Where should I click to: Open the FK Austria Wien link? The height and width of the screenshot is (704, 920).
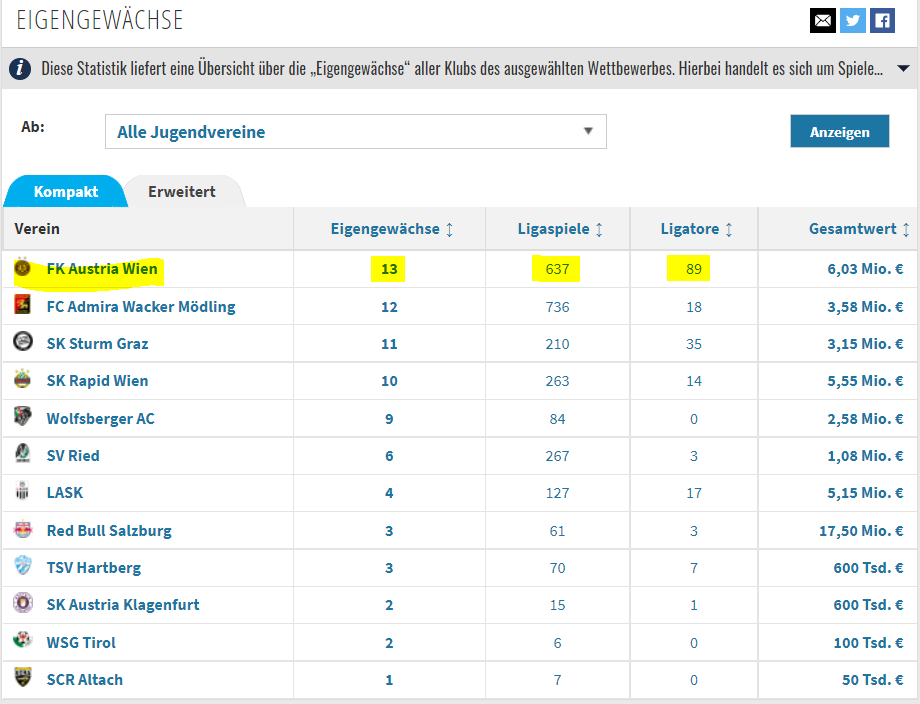102,269
